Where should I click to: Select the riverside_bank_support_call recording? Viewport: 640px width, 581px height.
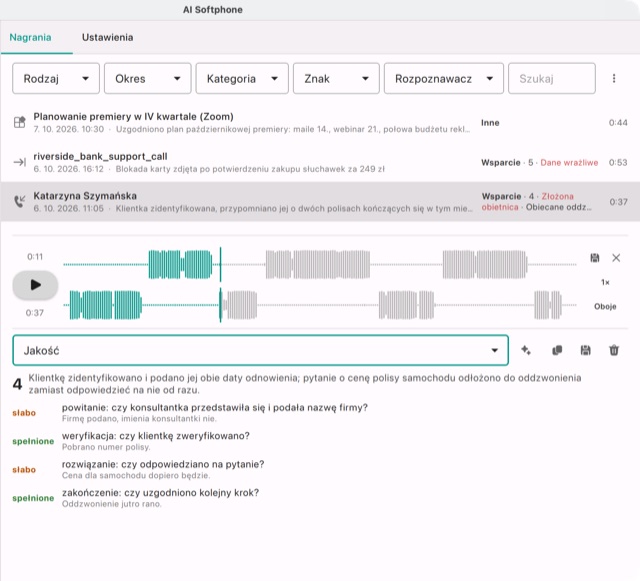(320, 162)
